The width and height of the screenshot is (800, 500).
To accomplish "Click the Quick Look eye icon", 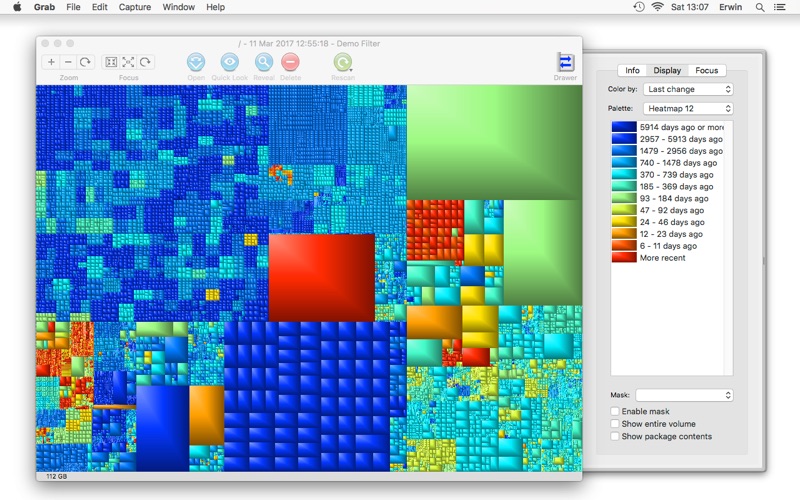I will [x=230, y=62].
